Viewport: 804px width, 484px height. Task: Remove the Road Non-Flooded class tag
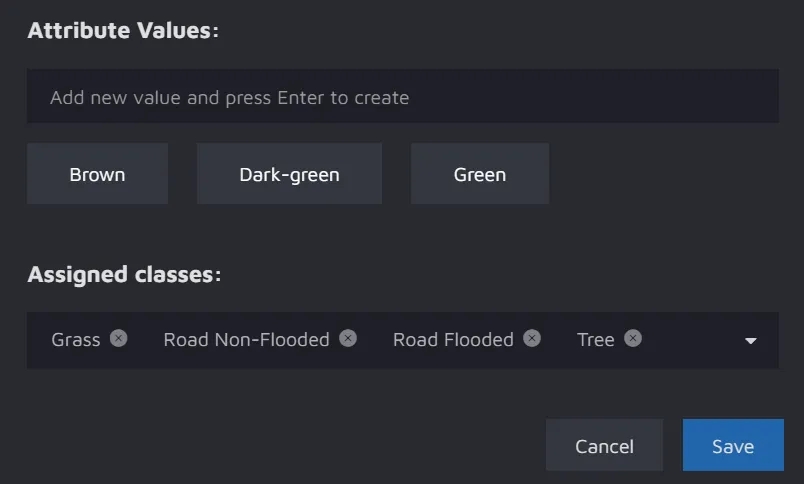[348, 339]
